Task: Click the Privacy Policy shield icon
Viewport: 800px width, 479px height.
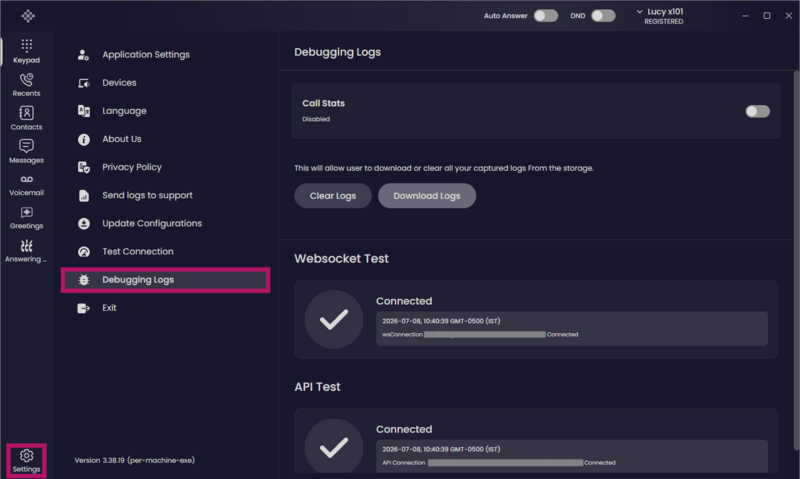Action: (x=84, y=167)
